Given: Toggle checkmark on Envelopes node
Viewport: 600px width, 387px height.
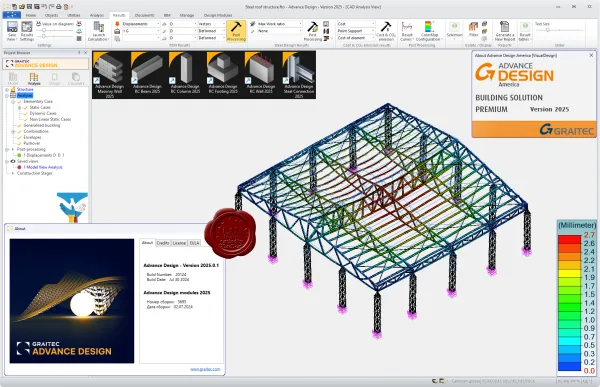Looking at the screenshot, I should tap(20, 137).
